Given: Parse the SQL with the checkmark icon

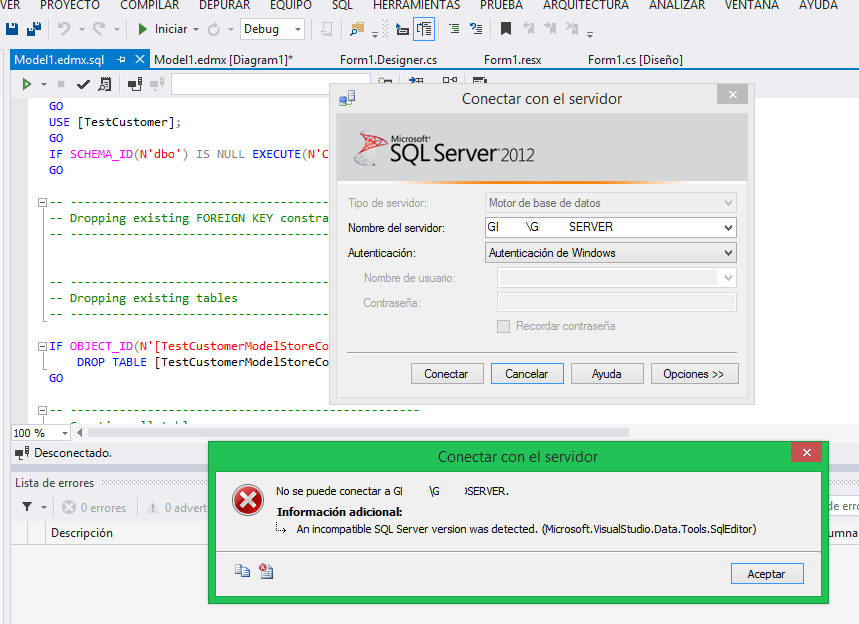Looking at the screenshot, I should (x=83, y=84).
